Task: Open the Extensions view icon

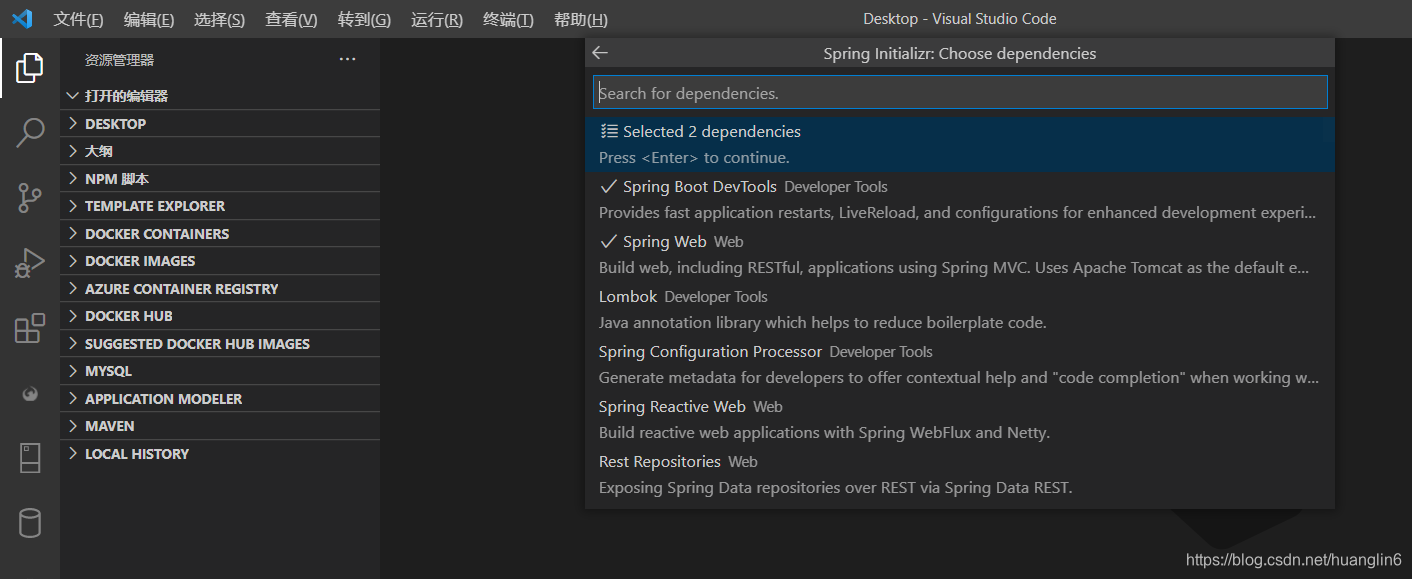Action: tap(30, 328)
